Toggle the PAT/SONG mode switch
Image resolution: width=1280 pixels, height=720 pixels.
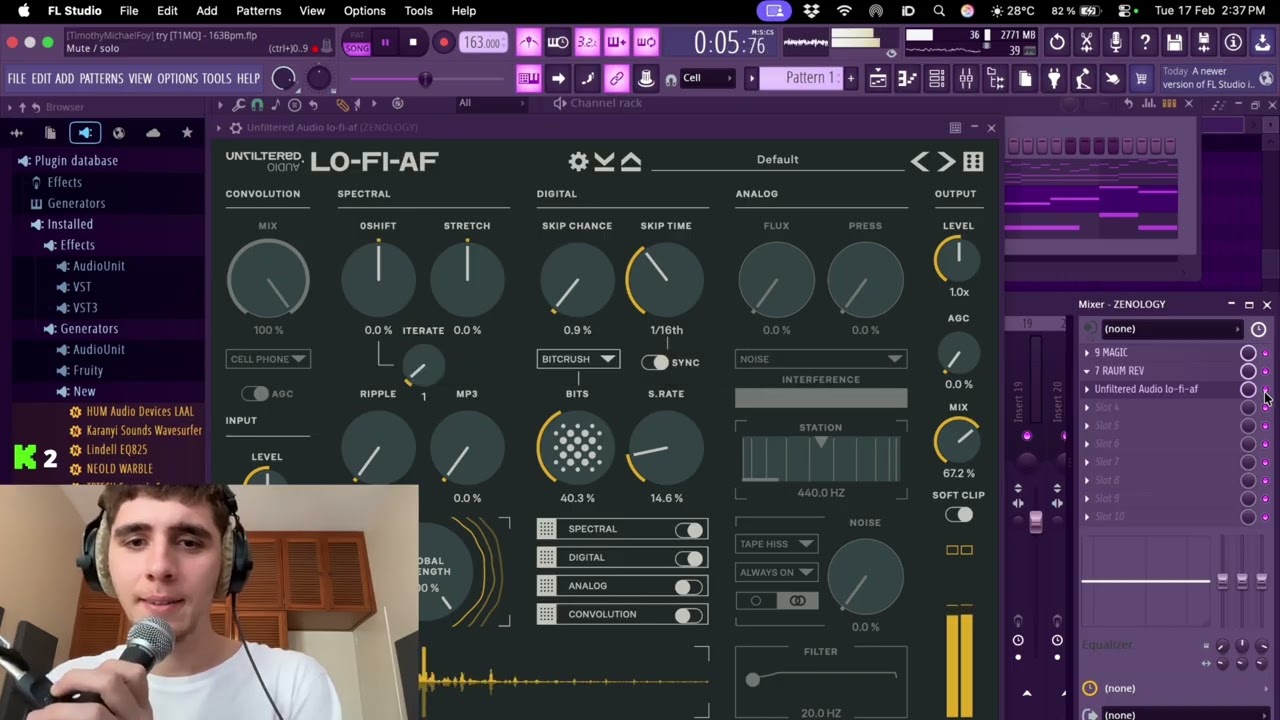(356, 43)
